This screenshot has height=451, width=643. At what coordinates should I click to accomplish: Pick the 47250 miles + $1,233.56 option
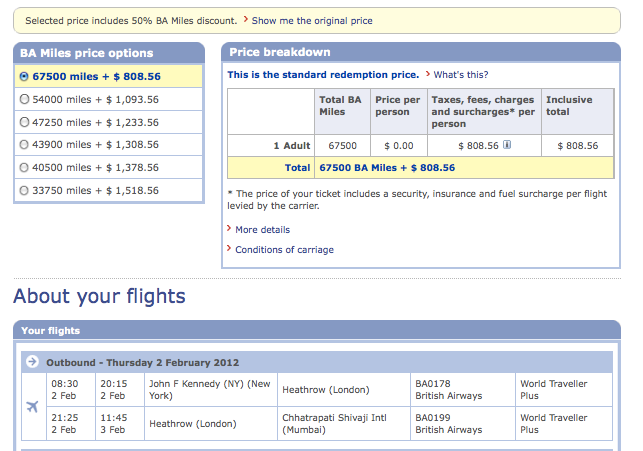coord(25,122)
